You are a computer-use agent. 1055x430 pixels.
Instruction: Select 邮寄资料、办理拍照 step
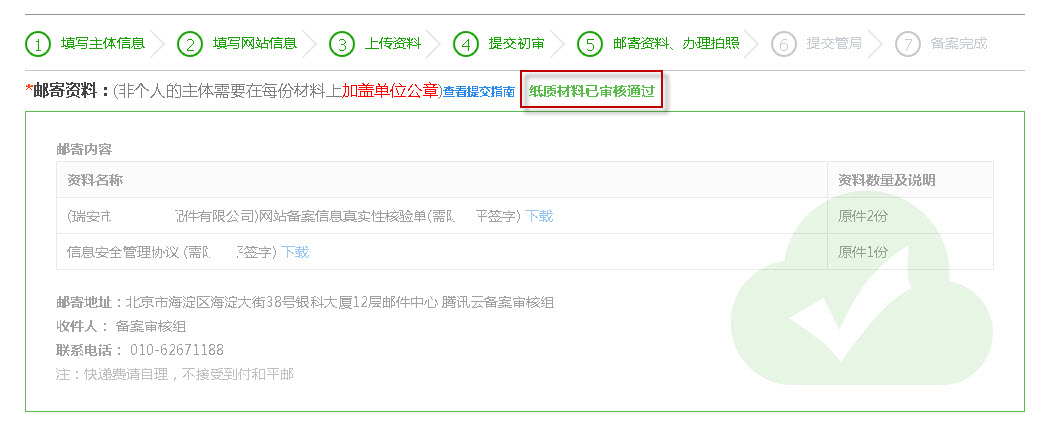pos(676,44)
